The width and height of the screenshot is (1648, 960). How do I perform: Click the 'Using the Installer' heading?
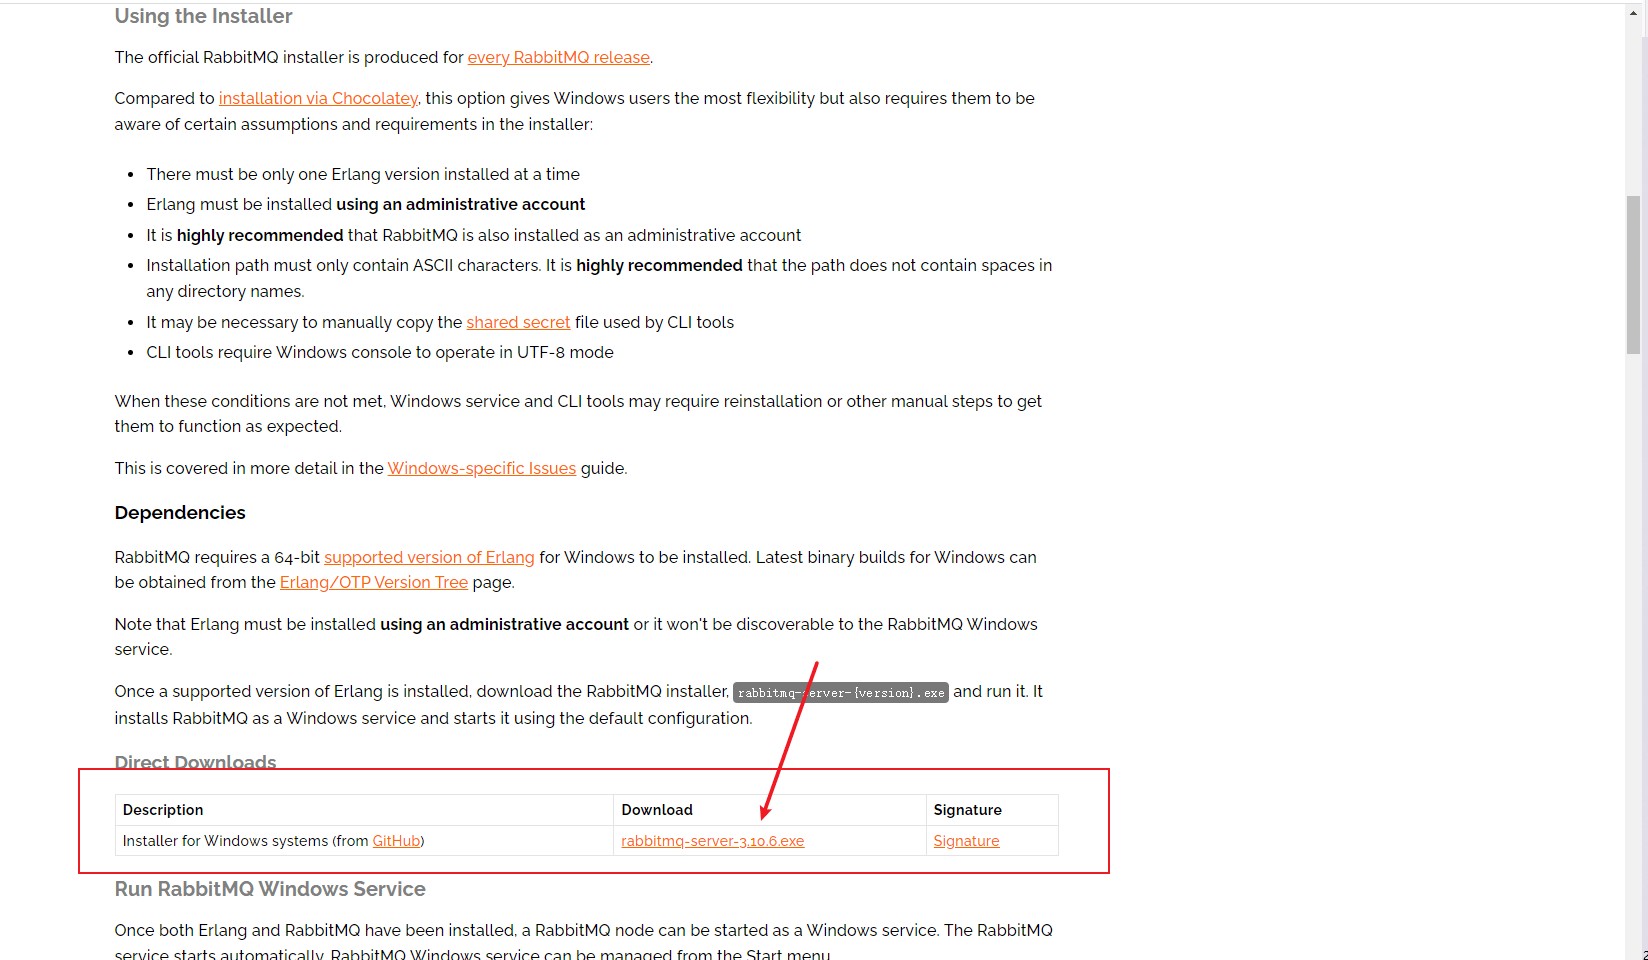(203, 17)
